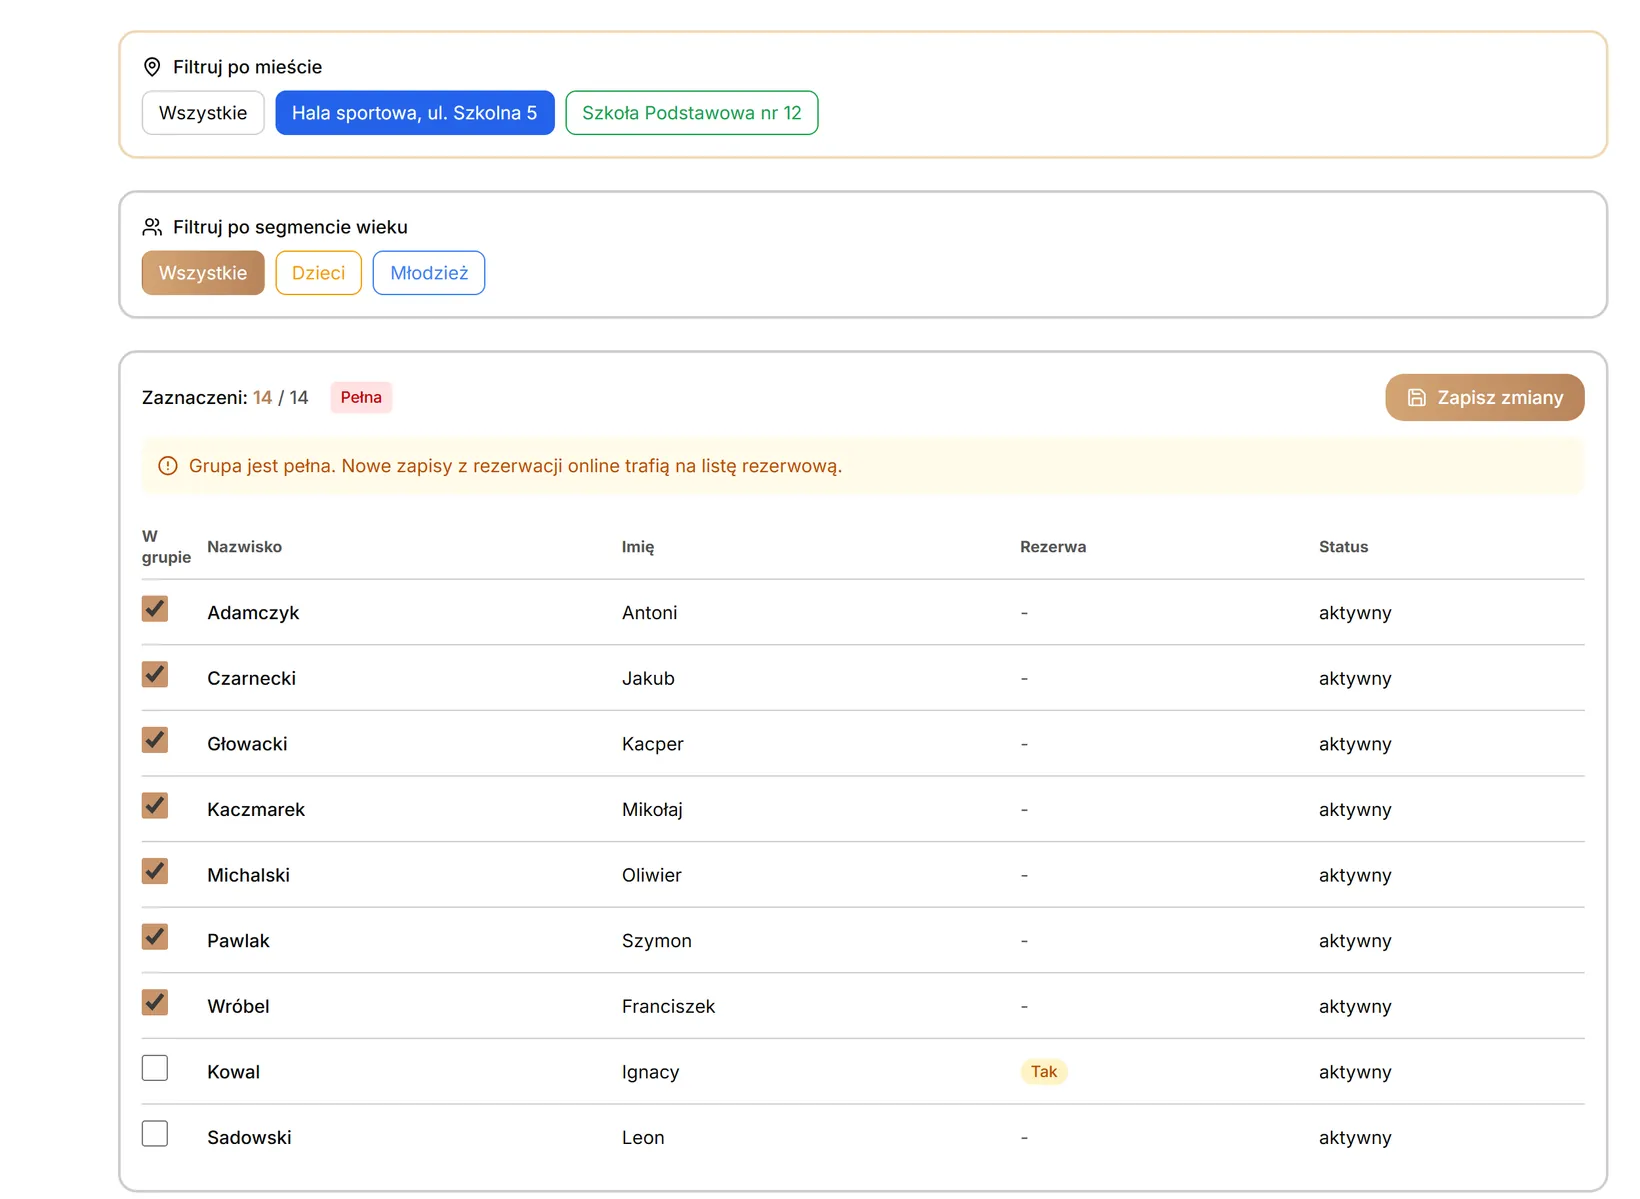Viewport: 1640px width, 1199px height.
Task: Click the aktywny status for Adamczyk
Action: coord(1355,613)
